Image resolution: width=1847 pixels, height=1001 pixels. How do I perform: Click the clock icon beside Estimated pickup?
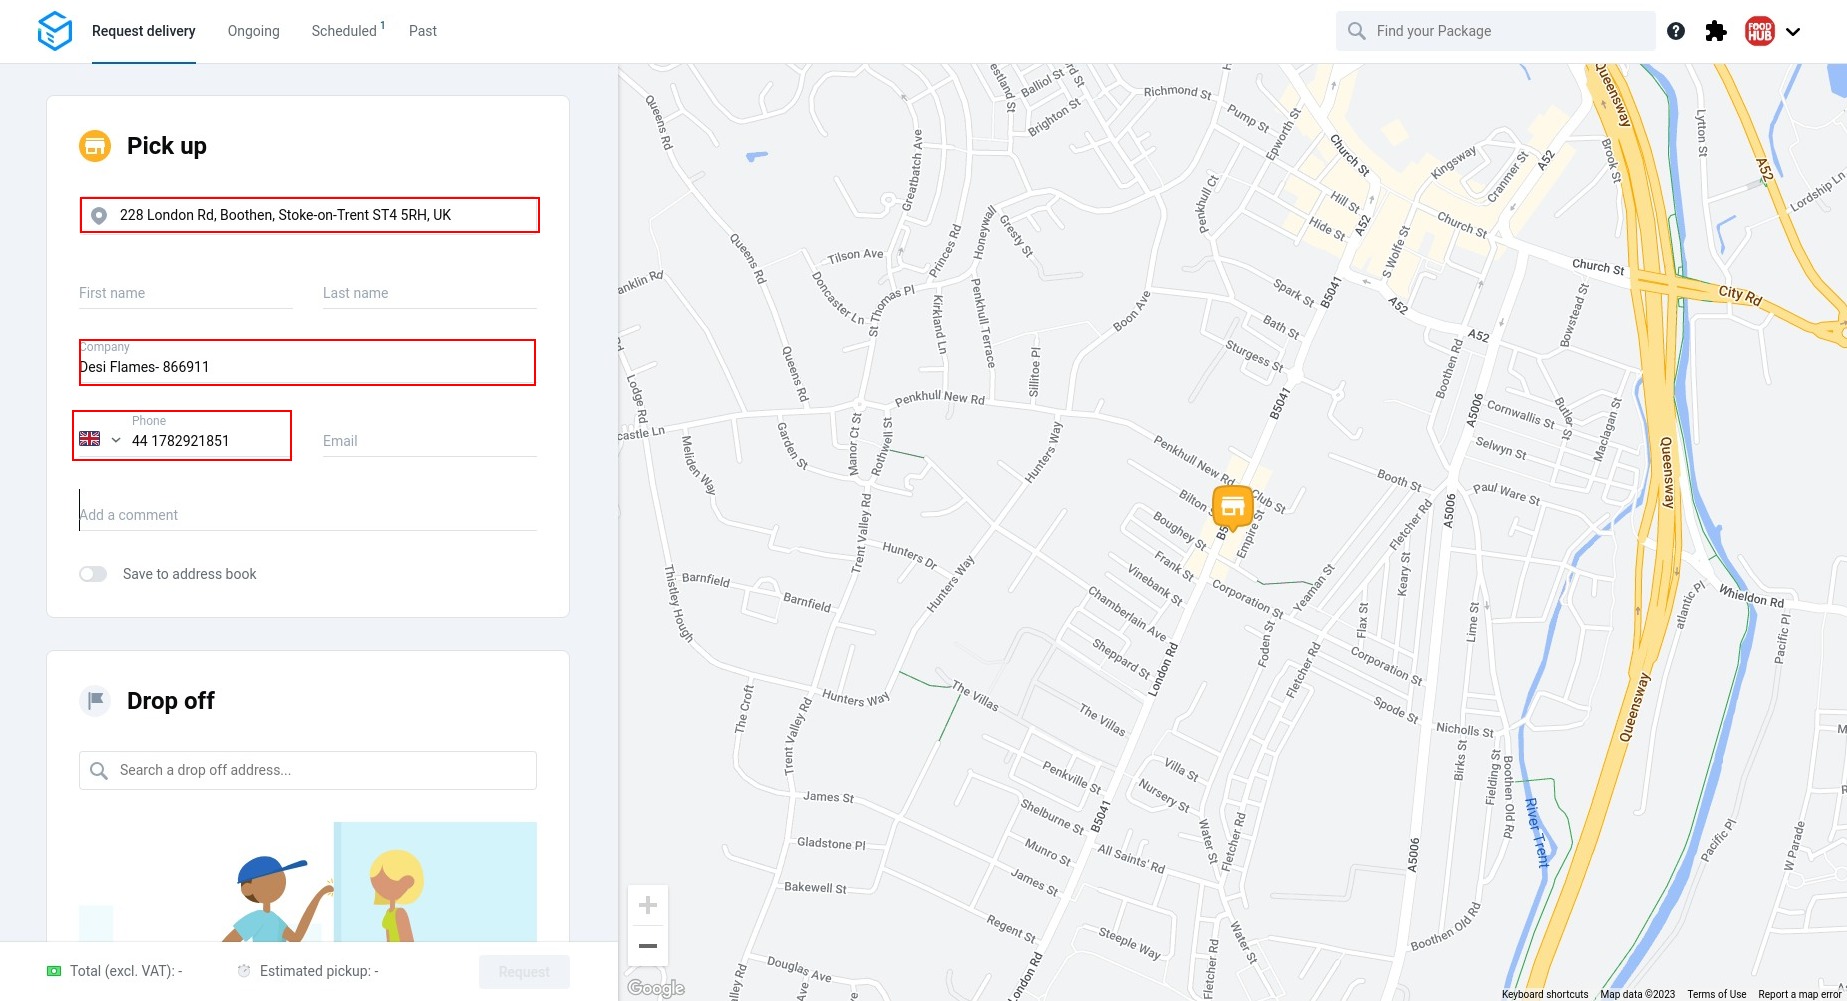pyautogui.click(x=244, y=971)
